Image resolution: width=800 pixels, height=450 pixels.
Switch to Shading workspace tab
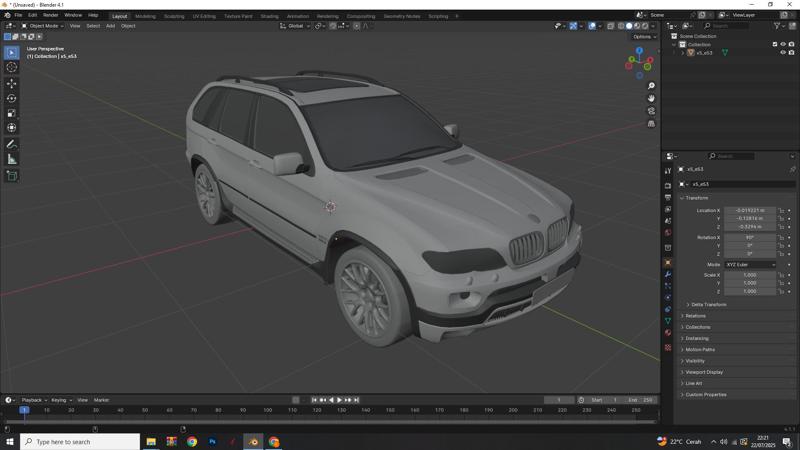pyautogui.click(x=269, y=16)
